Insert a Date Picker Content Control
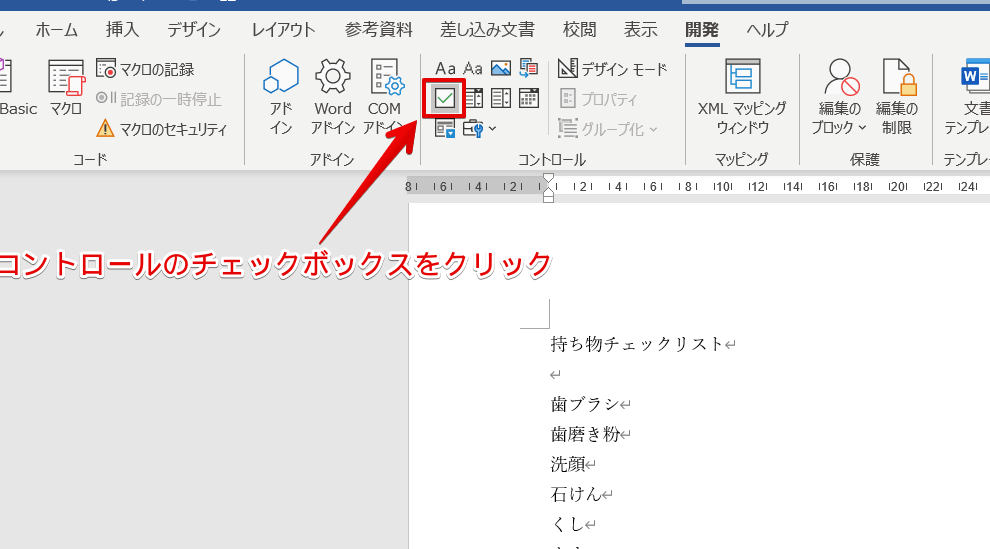 (528, 98)
